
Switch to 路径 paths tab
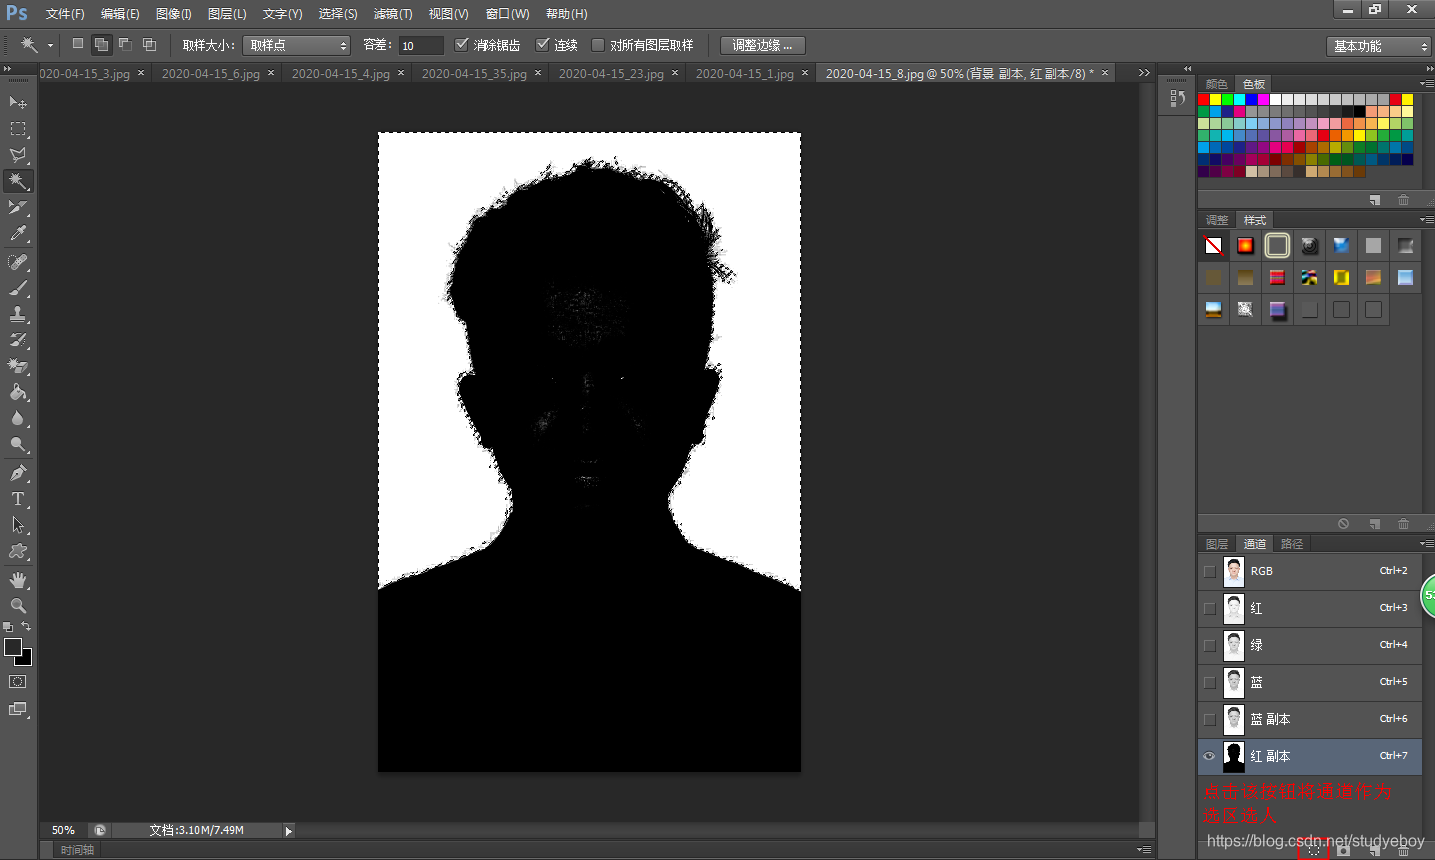tap(1292, 544)
